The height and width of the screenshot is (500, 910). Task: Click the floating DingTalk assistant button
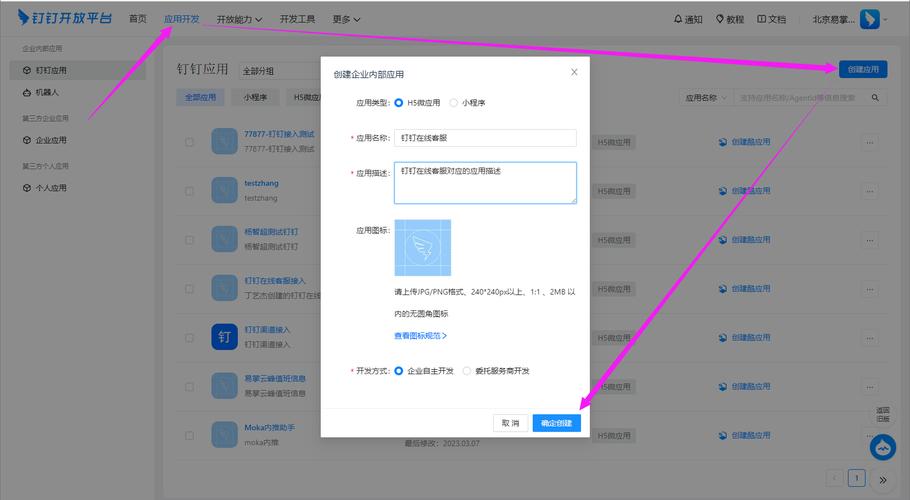point(883,447)
